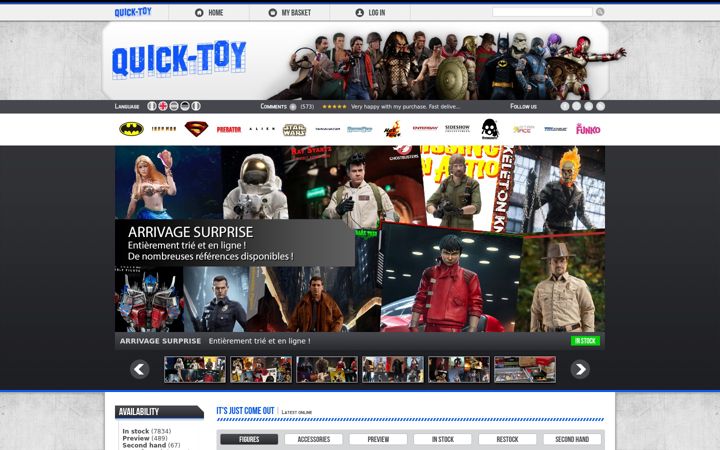The height and width of the screenshot is (450, 720).
Task: Click the Availability sidebar heading
Action: tap(159, 412)
